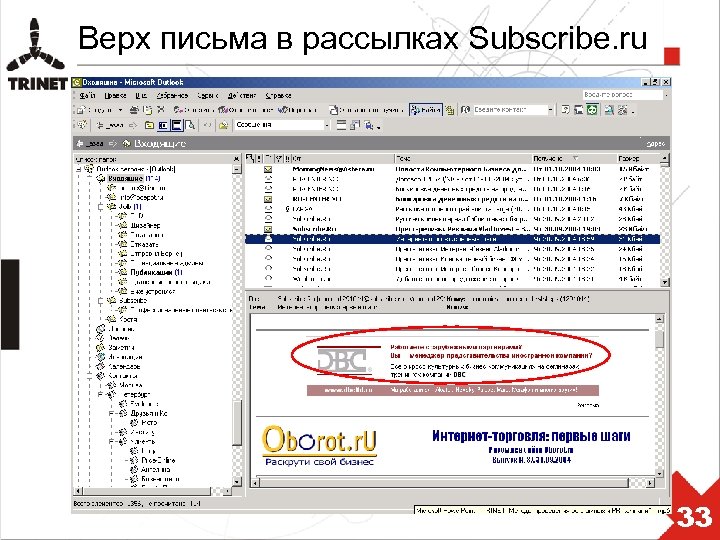Image resolution: width=720 pixels, height=540 pixels.
Task: Sort messages by the От column header
Action: [x=343, y=159]
